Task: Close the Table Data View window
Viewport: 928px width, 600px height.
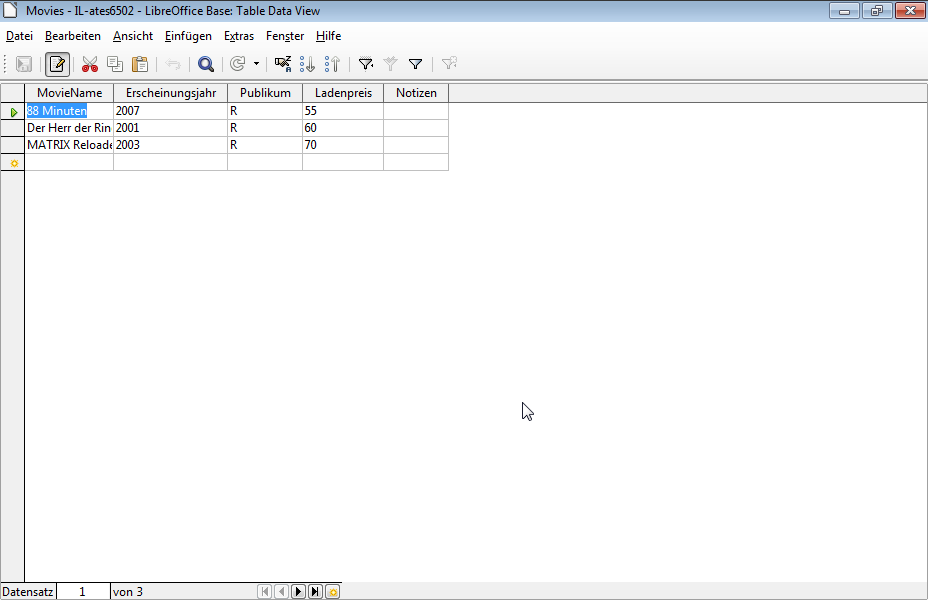Action: (910, 11)
